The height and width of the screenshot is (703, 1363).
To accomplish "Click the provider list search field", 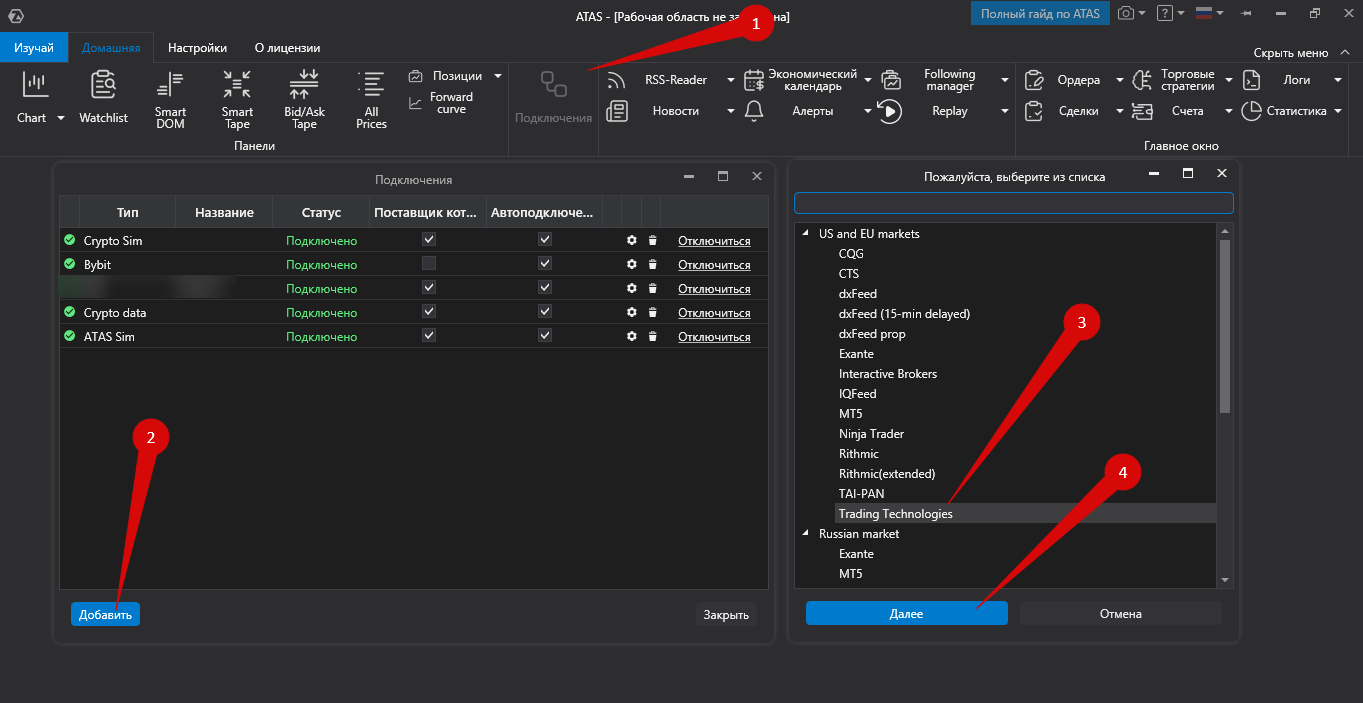I will tap(1013, 203).
